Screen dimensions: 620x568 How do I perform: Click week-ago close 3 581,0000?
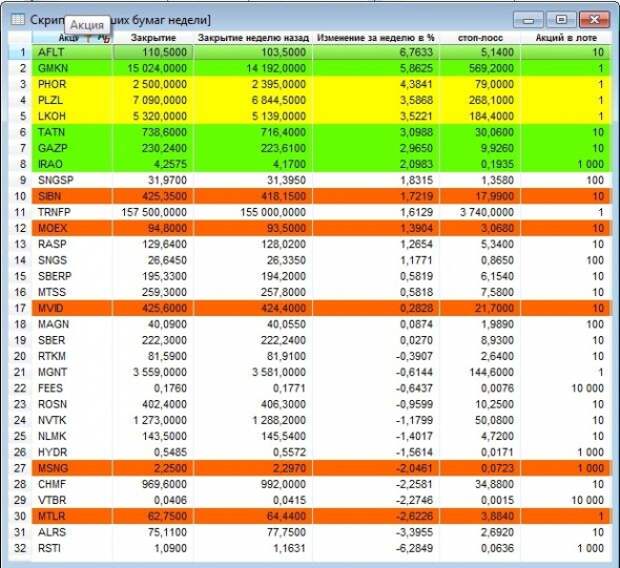point(253,372)
